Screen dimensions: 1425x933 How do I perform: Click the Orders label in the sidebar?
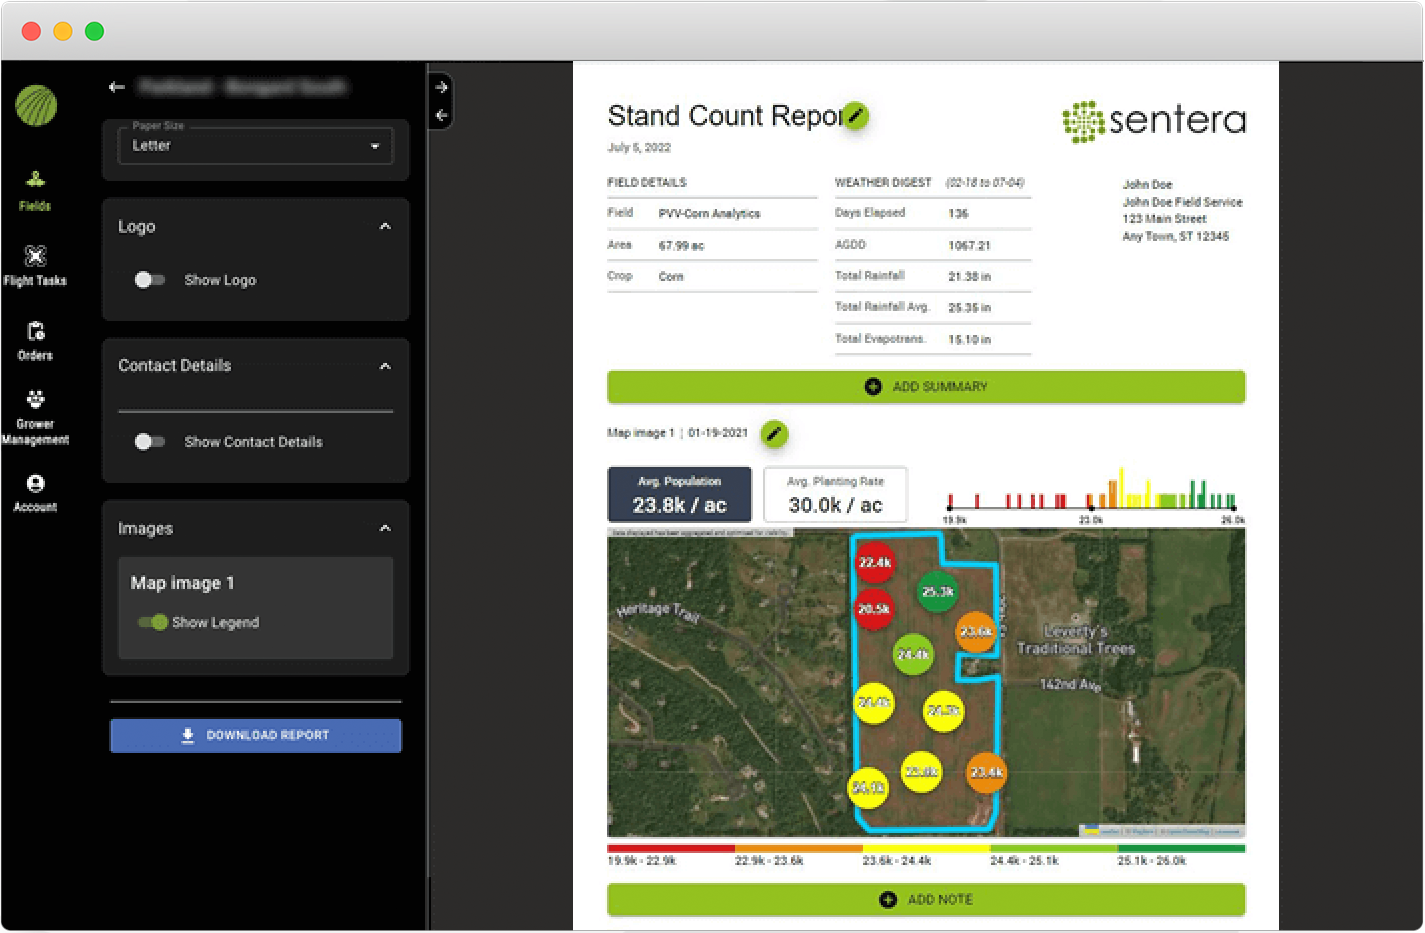tap(35, 356)
